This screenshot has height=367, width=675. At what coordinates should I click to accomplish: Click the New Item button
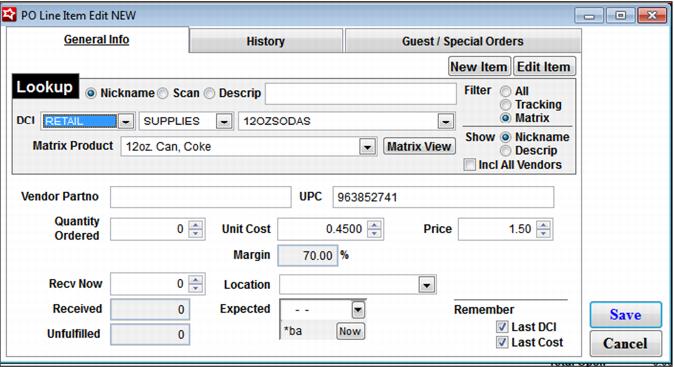point(479,67)
